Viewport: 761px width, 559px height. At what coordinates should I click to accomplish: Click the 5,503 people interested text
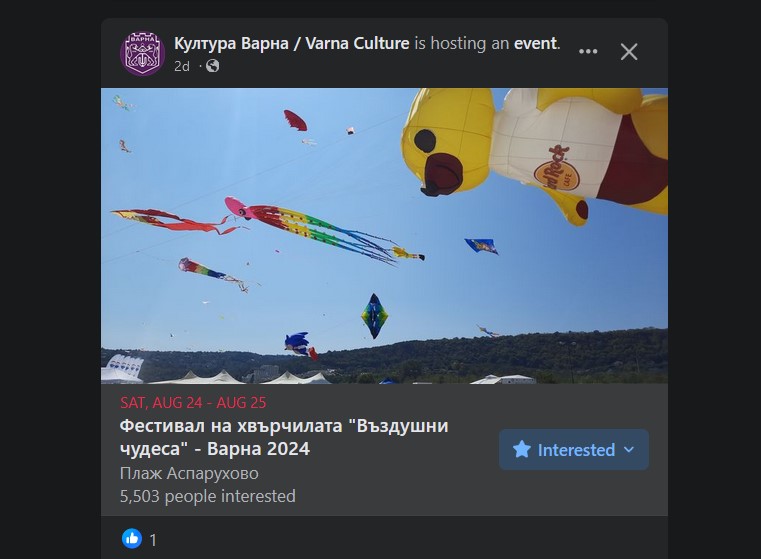[208, 496]
